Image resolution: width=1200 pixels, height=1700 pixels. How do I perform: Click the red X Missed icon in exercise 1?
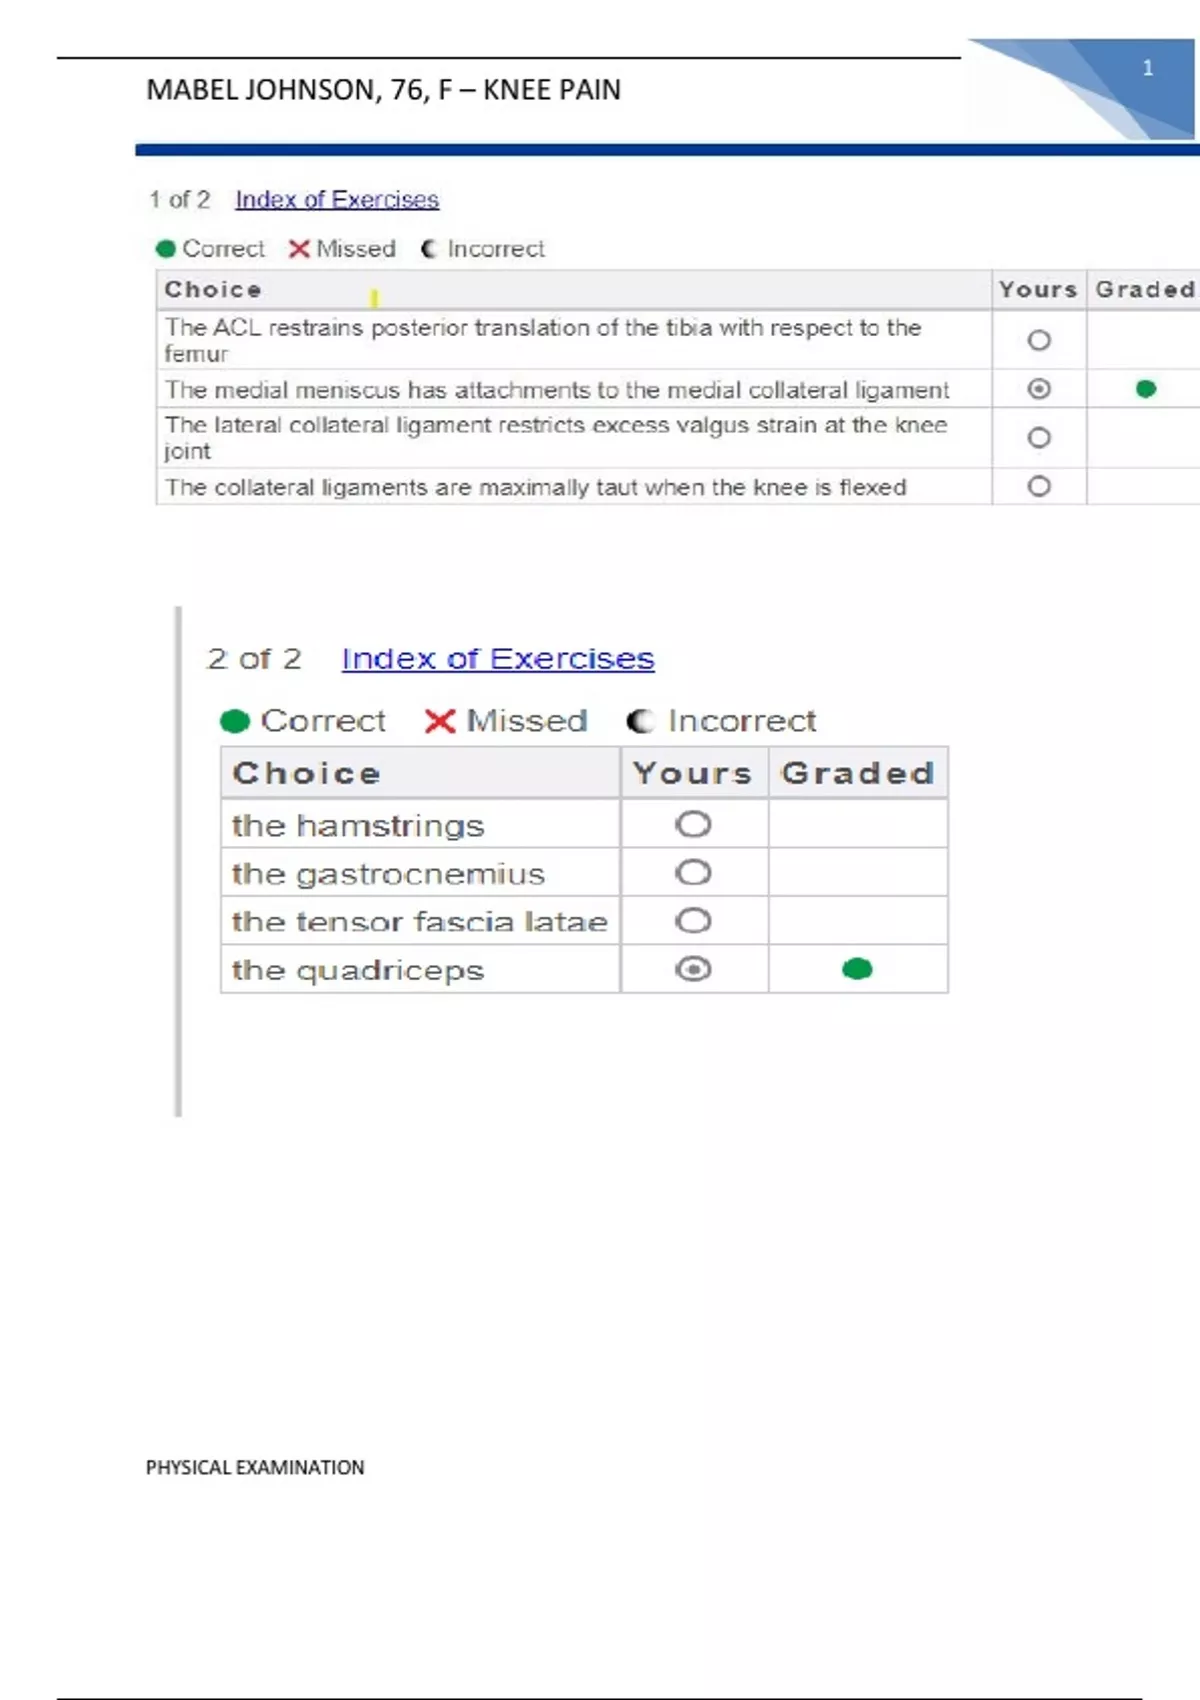[x=298, y=249]
